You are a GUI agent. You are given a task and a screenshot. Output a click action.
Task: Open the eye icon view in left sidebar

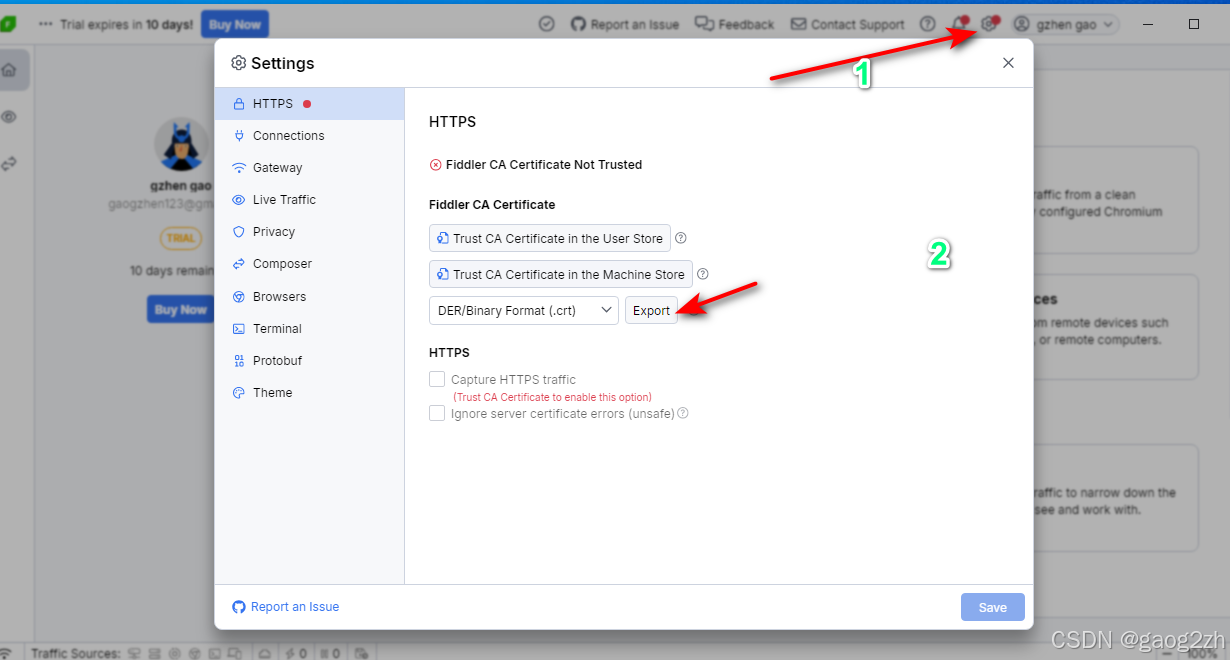[9, 117]
